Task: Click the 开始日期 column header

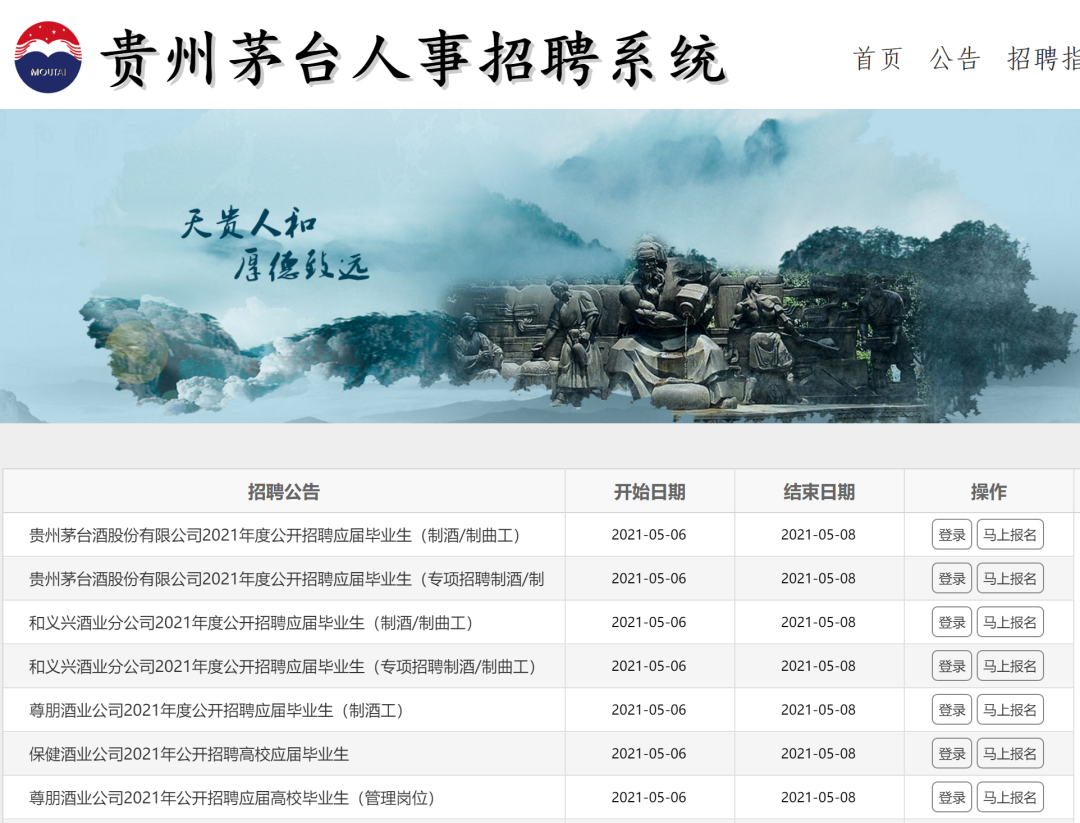Action: pos(650,492)
